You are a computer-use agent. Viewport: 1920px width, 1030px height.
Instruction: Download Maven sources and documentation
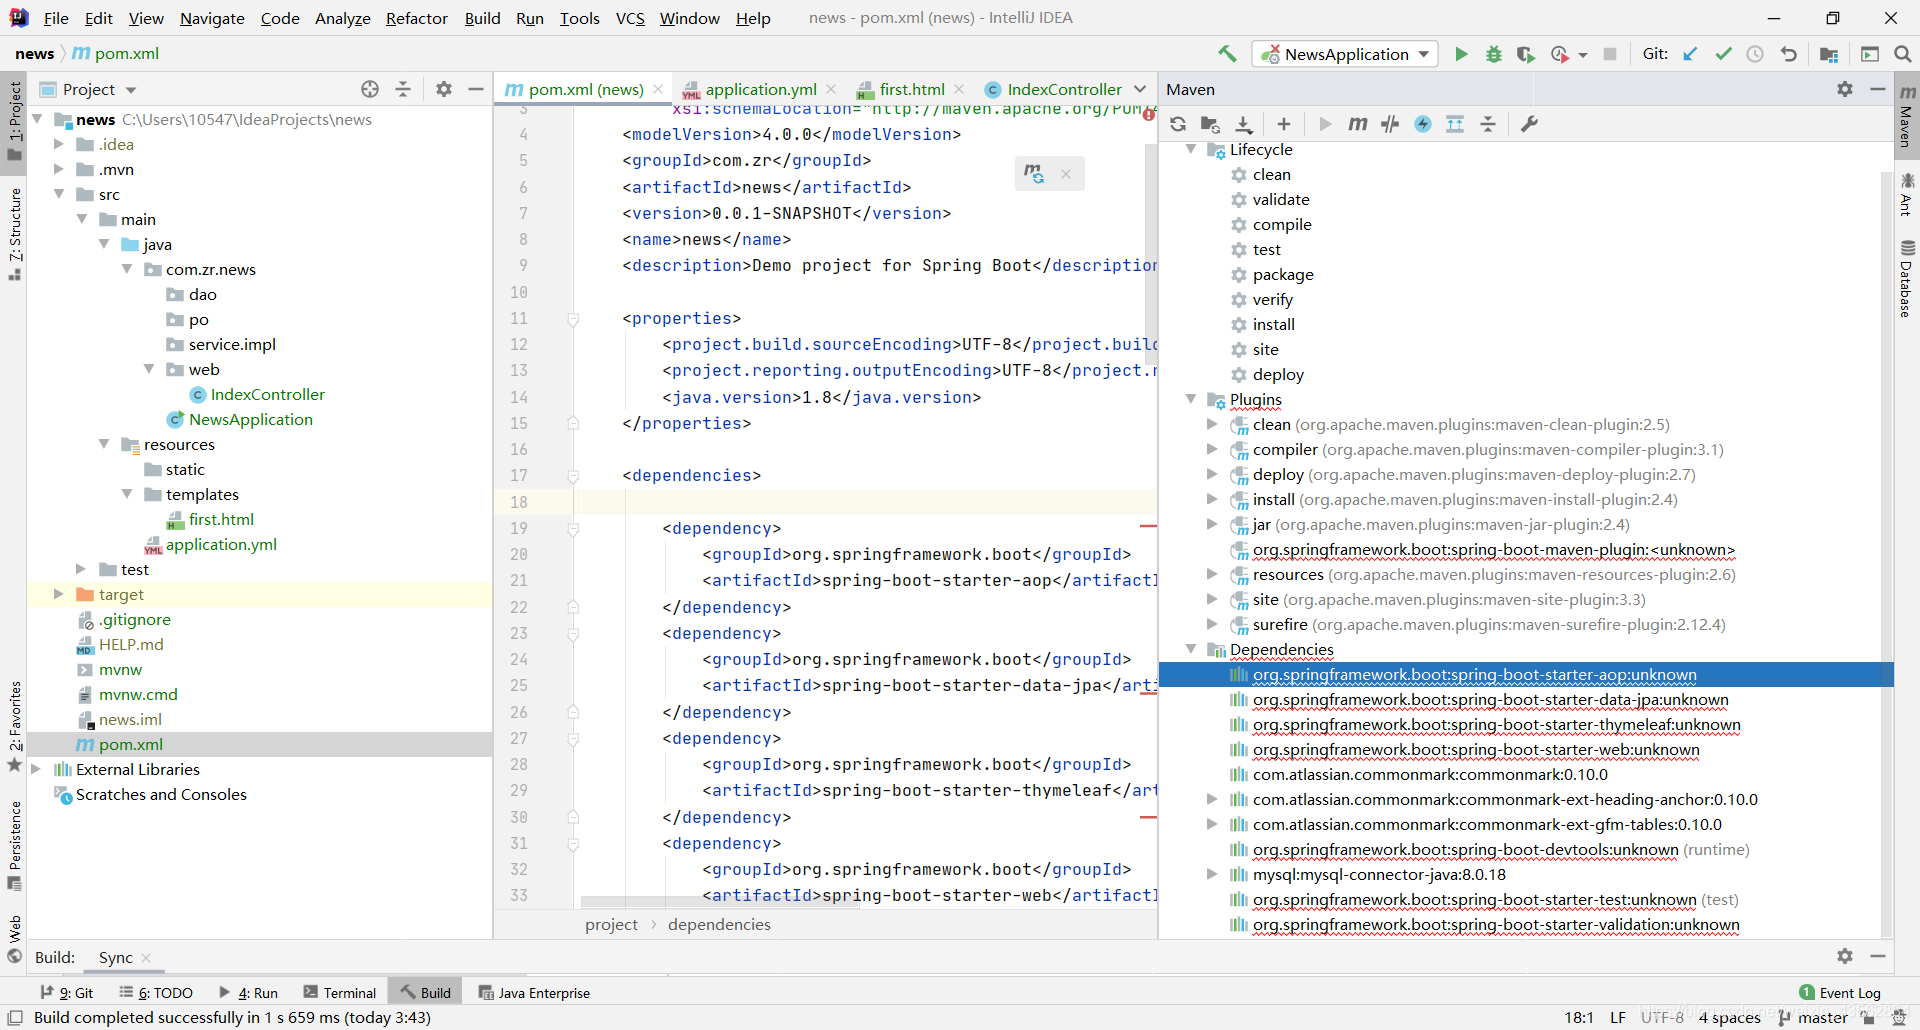[1245, 124]
